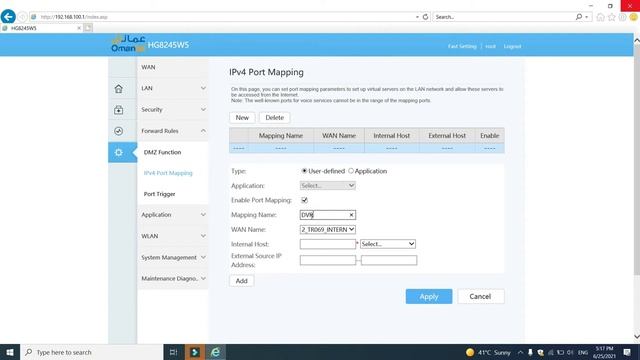Screen dimensions: 640x360
Task: Select the User-defined type radio button
Action: (304, 171)
